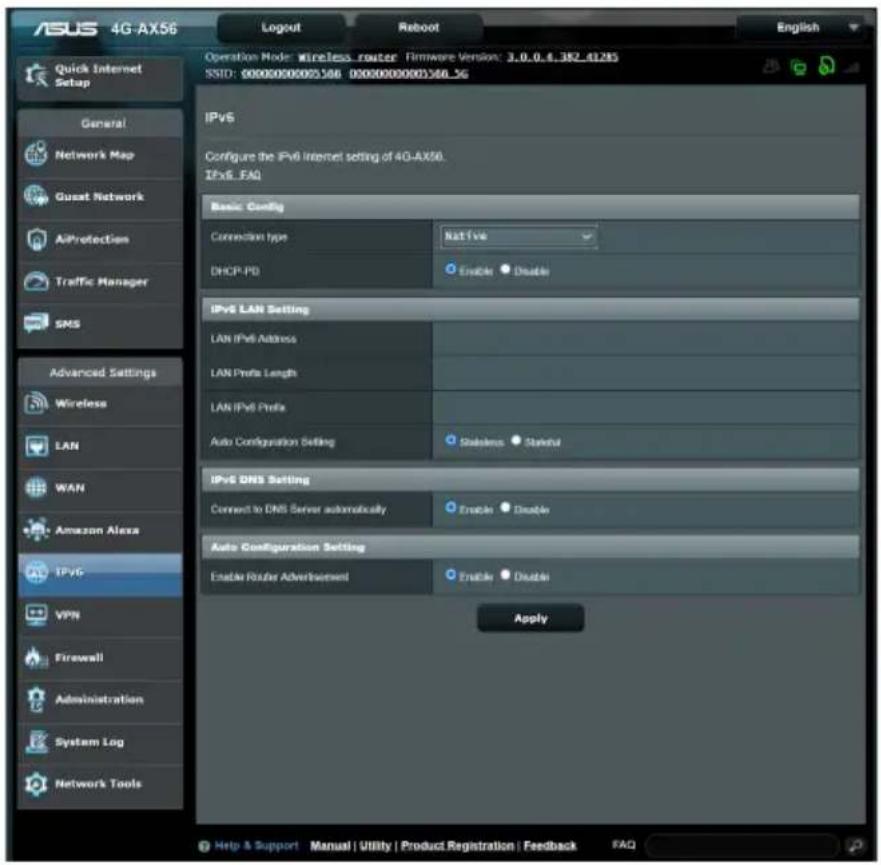The width and height of the screenshot is (881, 865).
Task: Open Traffic Manager menu item
Action: (100, 281)
